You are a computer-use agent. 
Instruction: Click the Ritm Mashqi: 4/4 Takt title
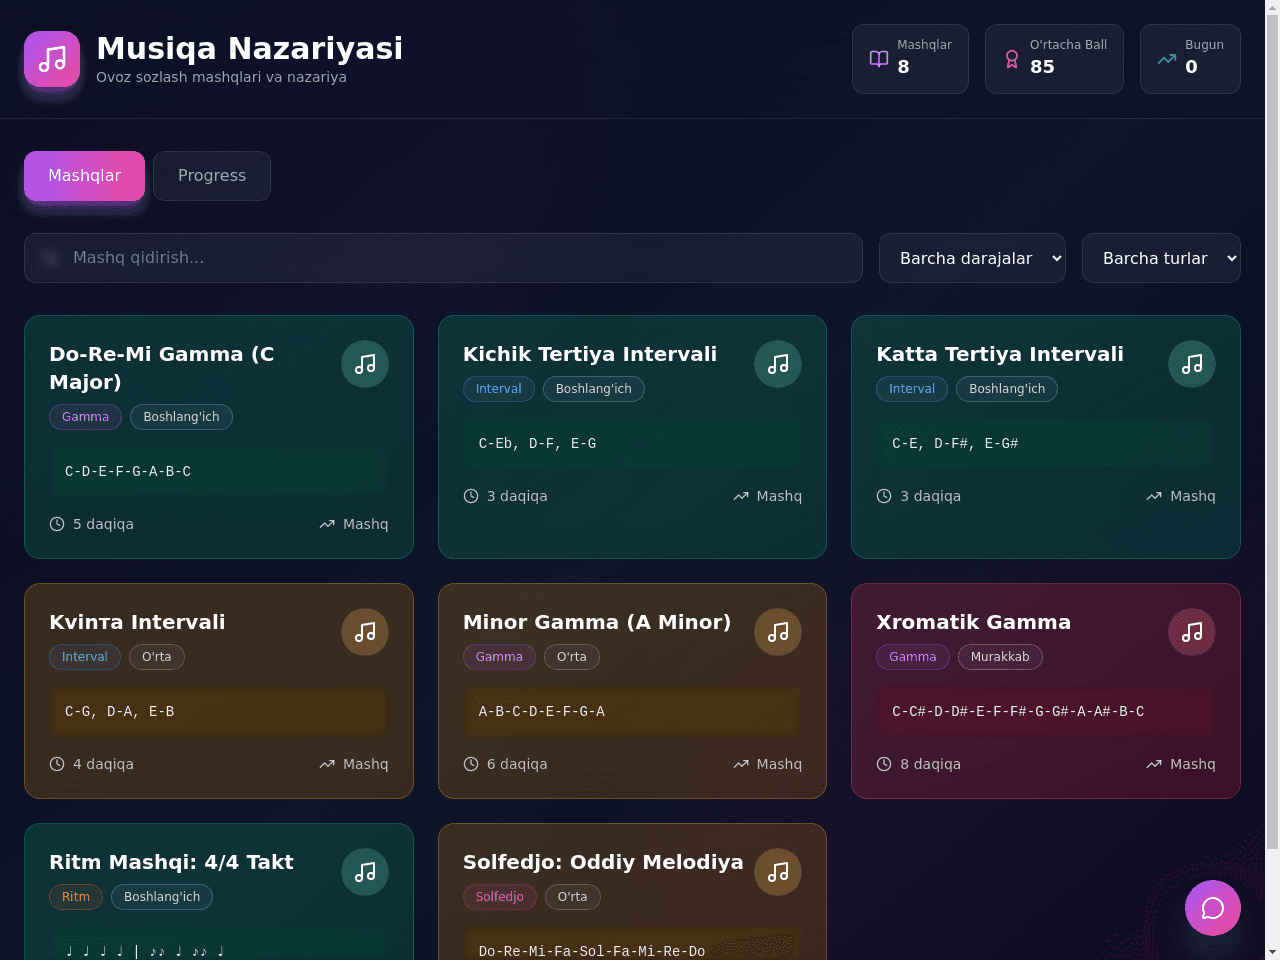[x=171, y=862]
